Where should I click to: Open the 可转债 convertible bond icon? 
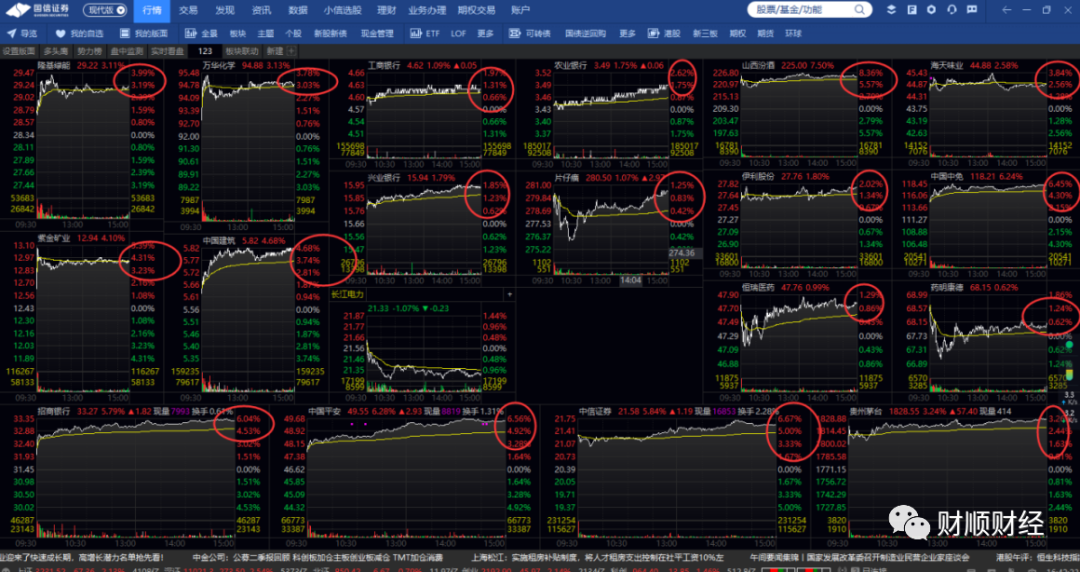(515, 33)
